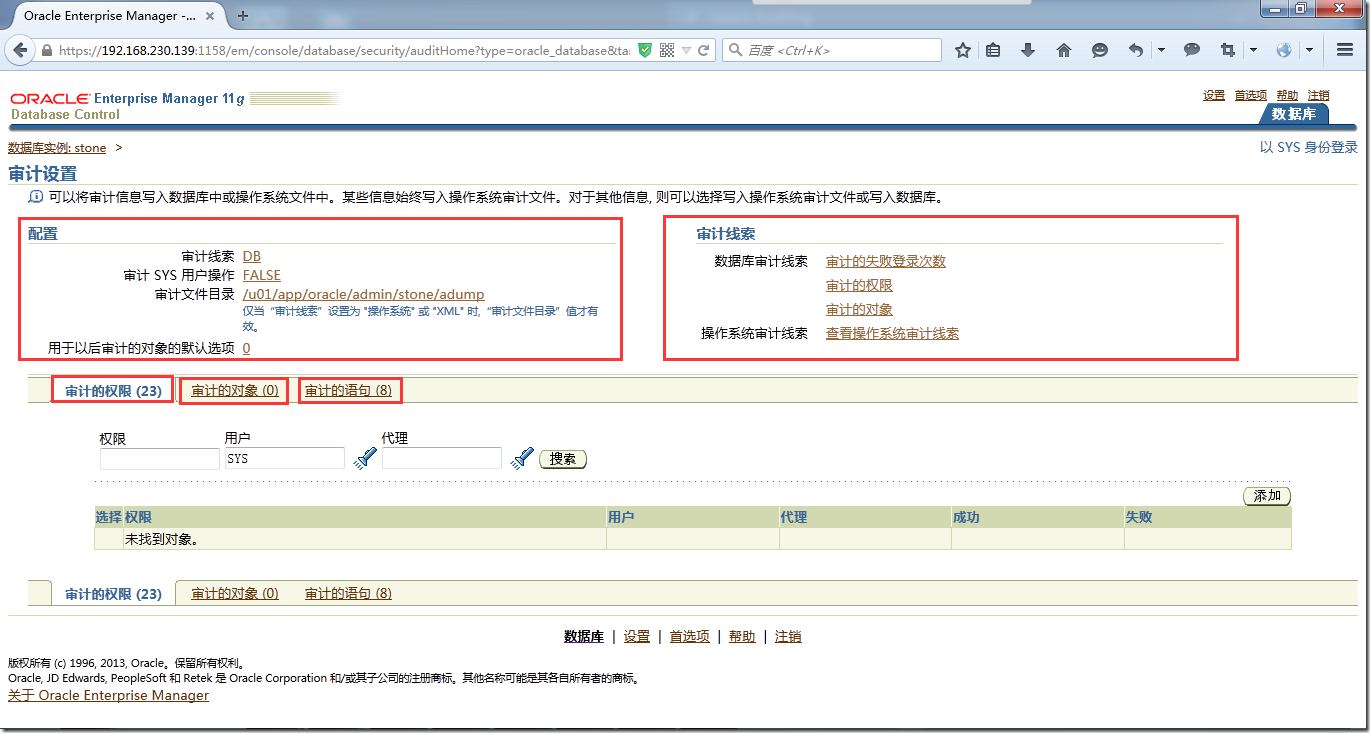Click the green shield icon in address bar
Image resolution: width=1370 pixels, height=733 pixels.
coord(645,50)
